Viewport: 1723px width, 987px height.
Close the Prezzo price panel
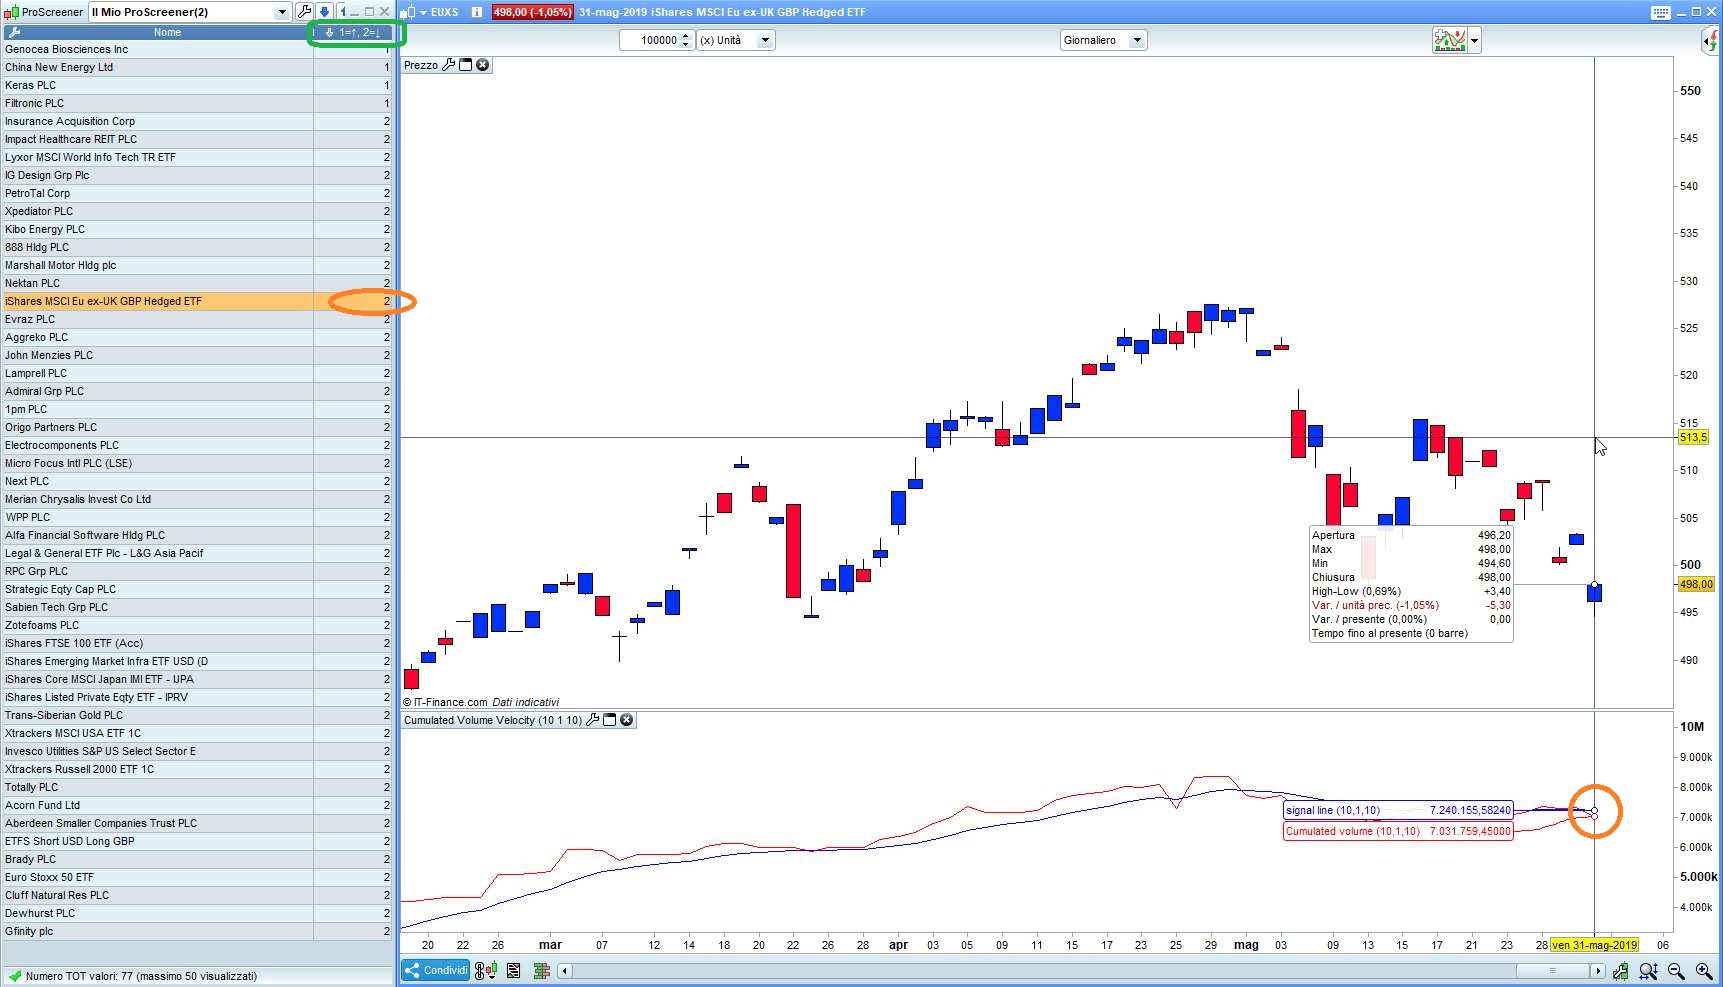[483, 65]
